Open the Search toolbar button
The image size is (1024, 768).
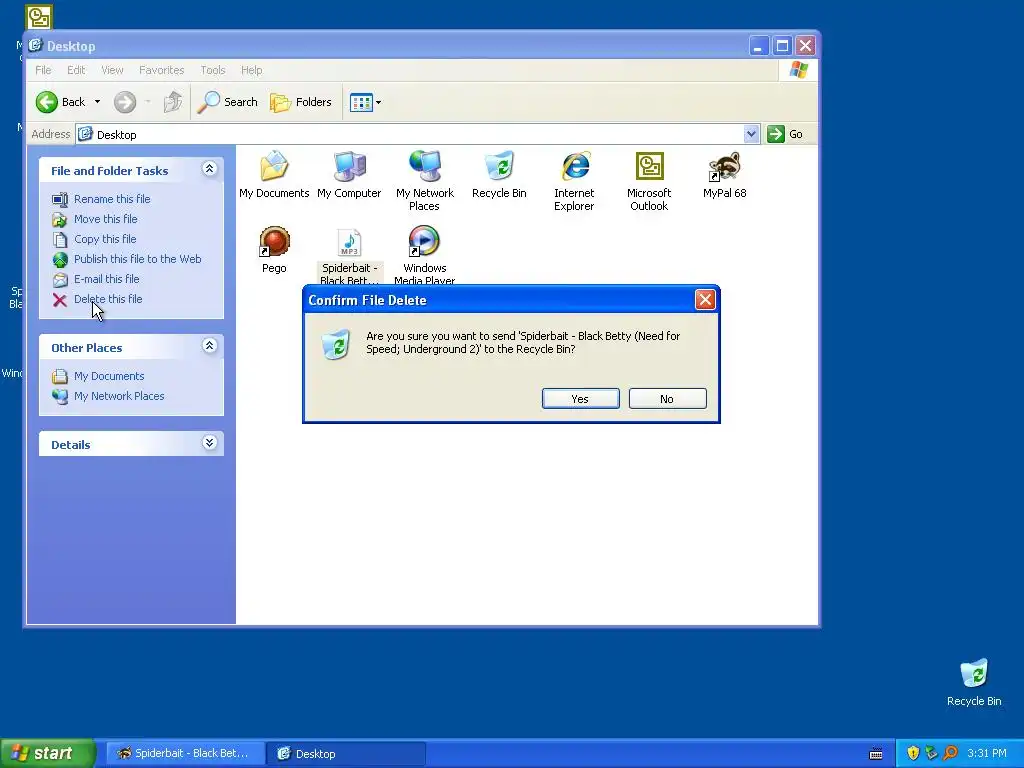pos(227,102)
